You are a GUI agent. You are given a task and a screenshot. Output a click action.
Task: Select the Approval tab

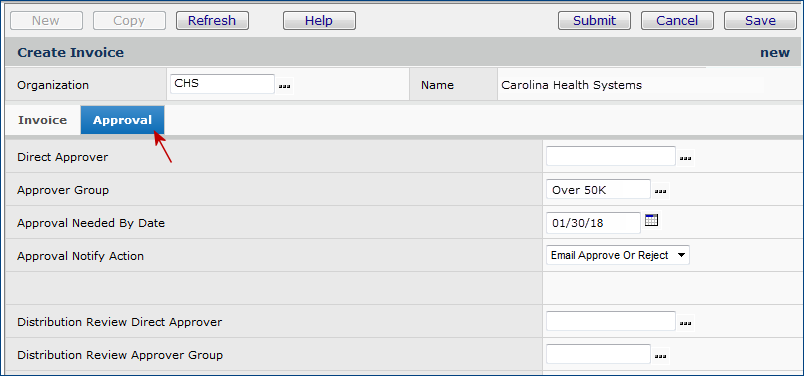point(123,120)
